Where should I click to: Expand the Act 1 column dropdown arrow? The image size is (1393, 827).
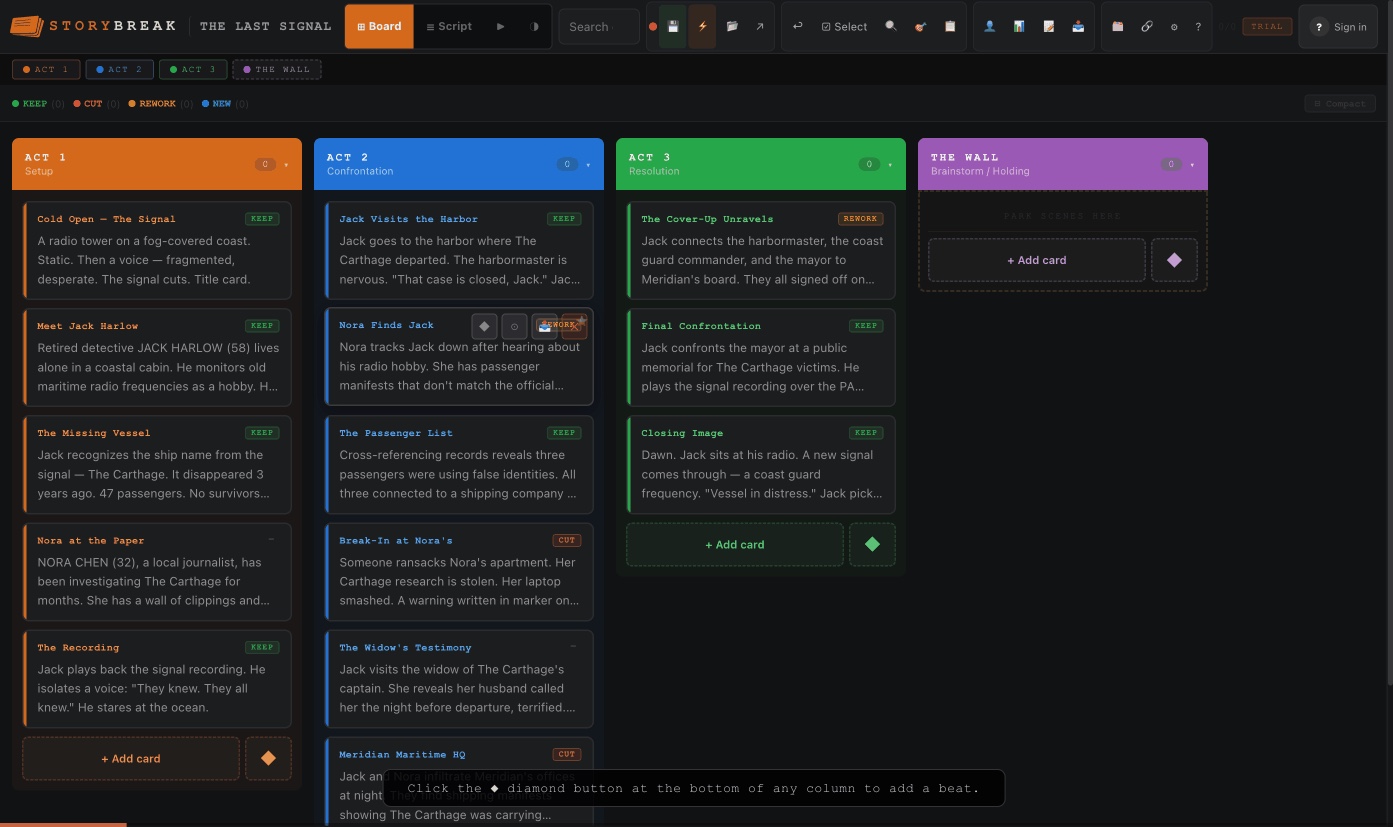(286, 165)
